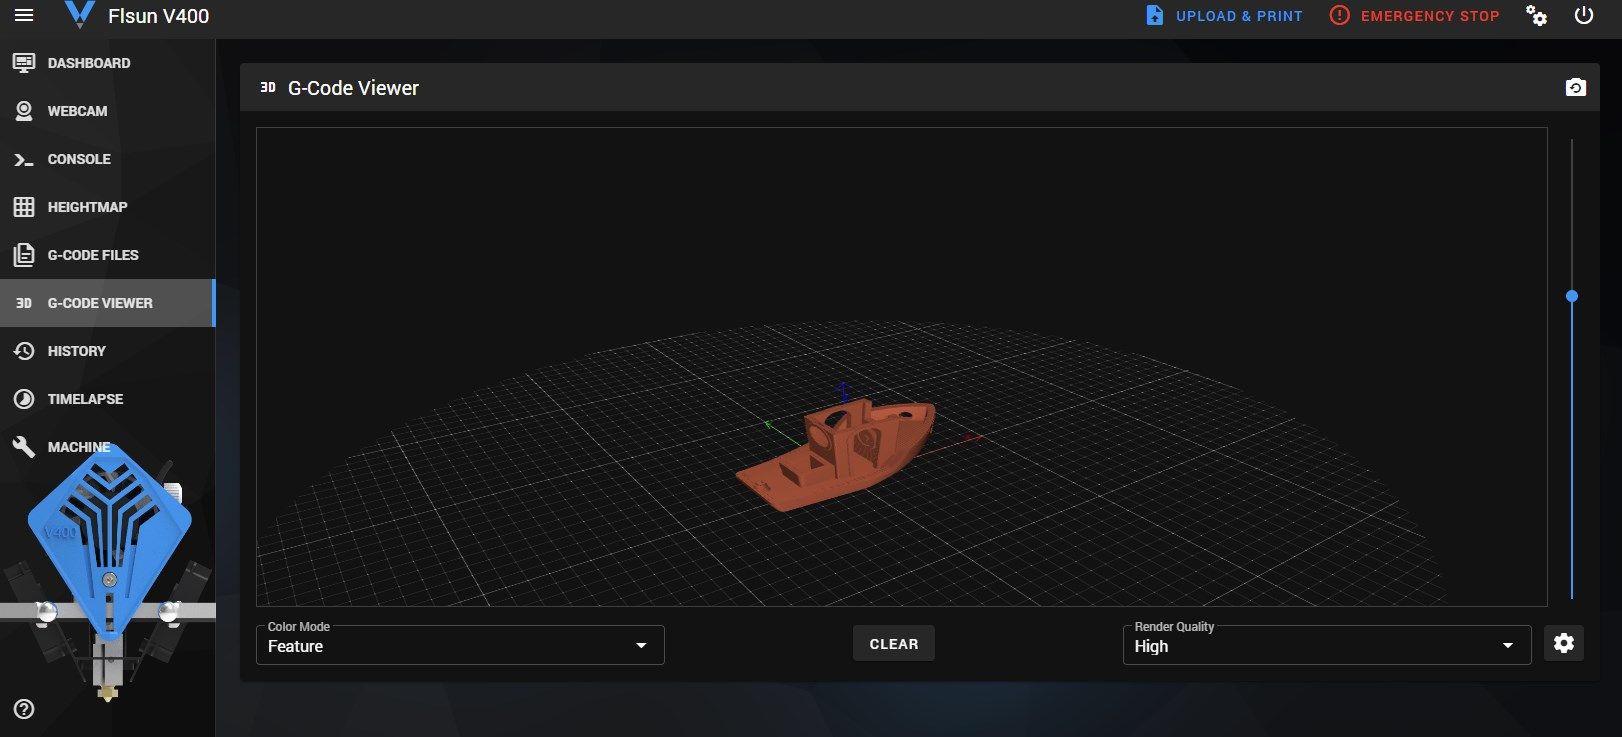
Task: Open the Heightmap page
Action: tap(107, 207)
